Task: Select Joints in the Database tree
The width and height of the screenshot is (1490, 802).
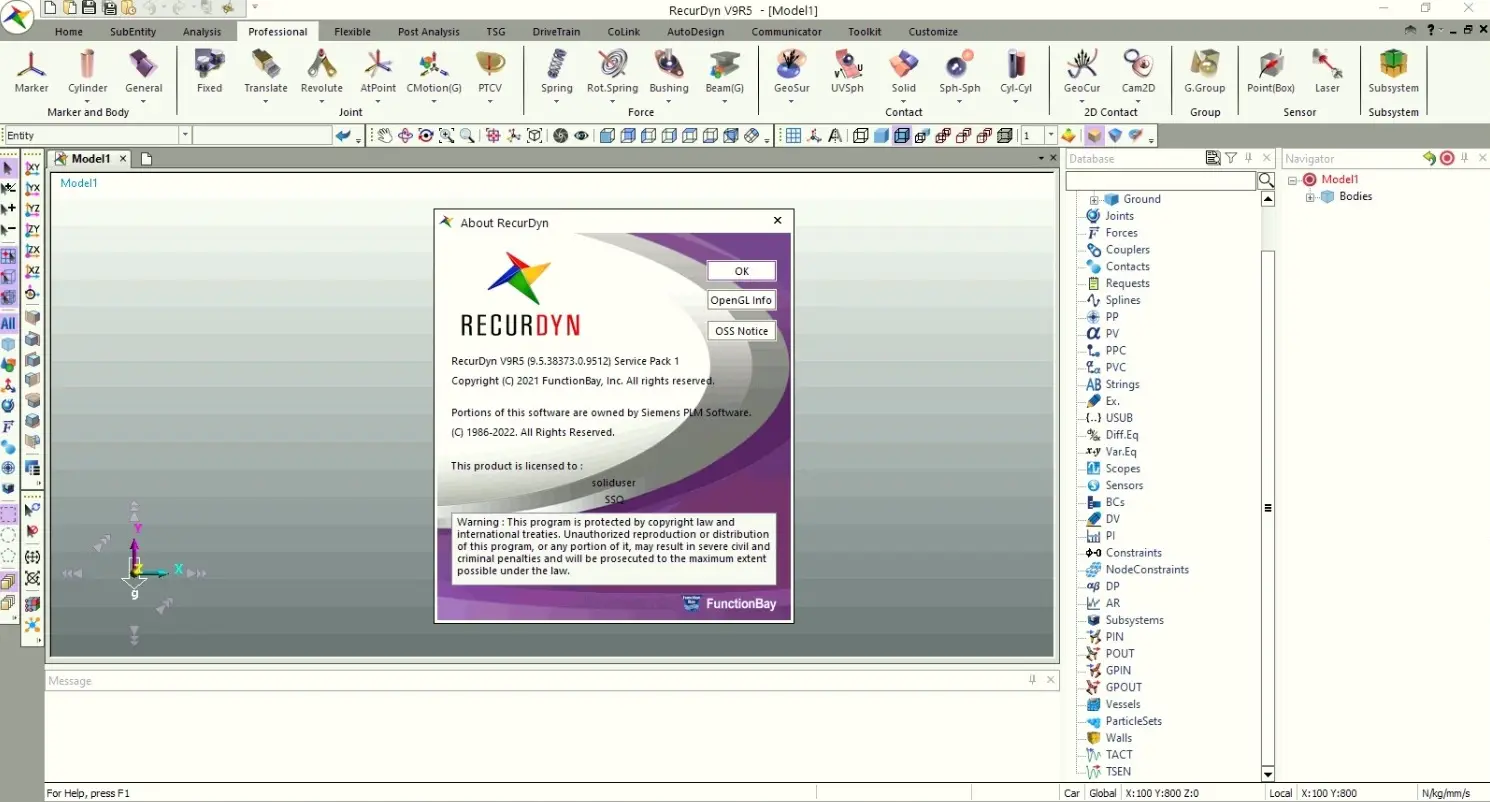Action: tap(1119, 216)
